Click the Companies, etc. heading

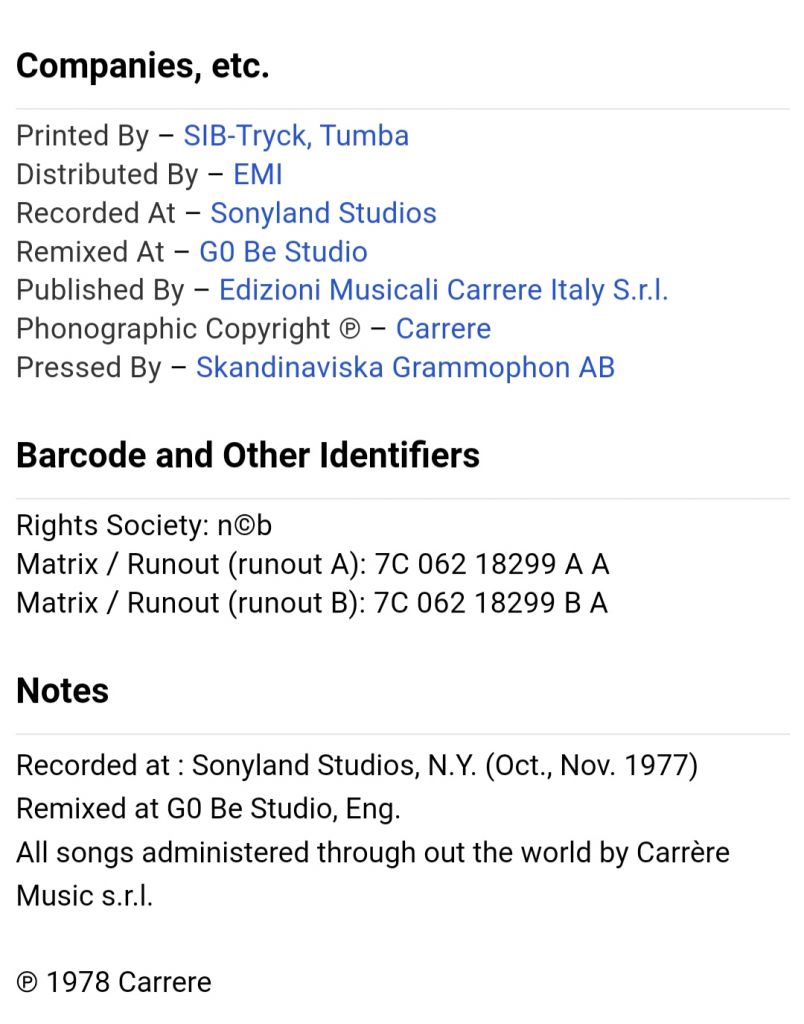tap(142, 66)
